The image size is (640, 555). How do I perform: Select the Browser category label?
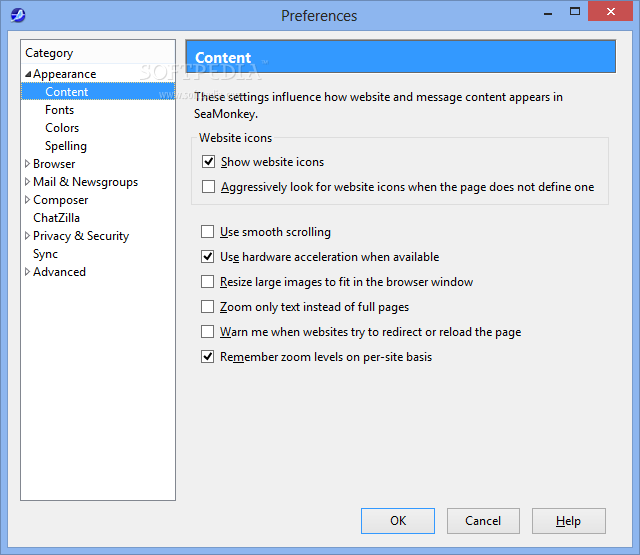pos(54,164)
